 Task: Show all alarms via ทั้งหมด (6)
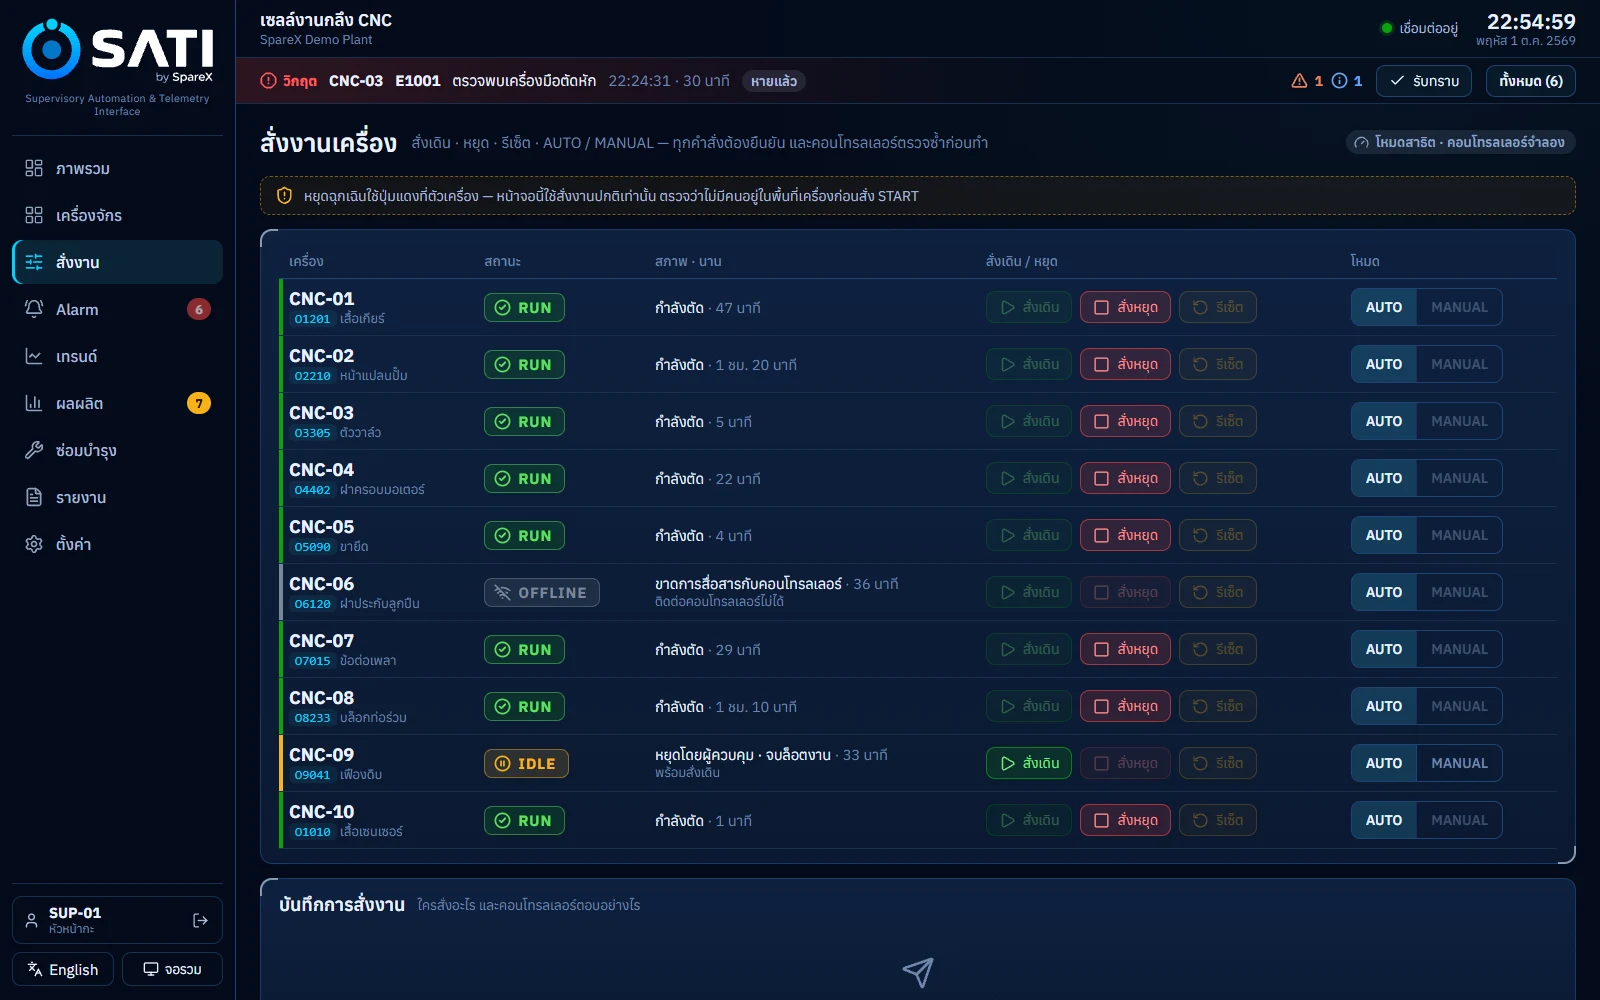tap(1531, 81)
